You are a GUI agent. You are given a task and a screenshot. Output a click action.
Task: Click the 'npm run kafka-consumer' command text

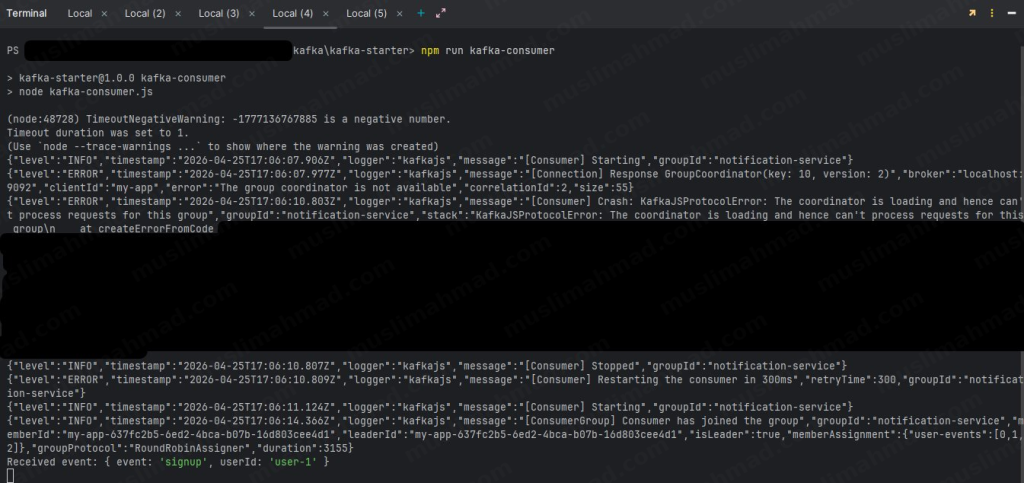[x=487, y=50]
